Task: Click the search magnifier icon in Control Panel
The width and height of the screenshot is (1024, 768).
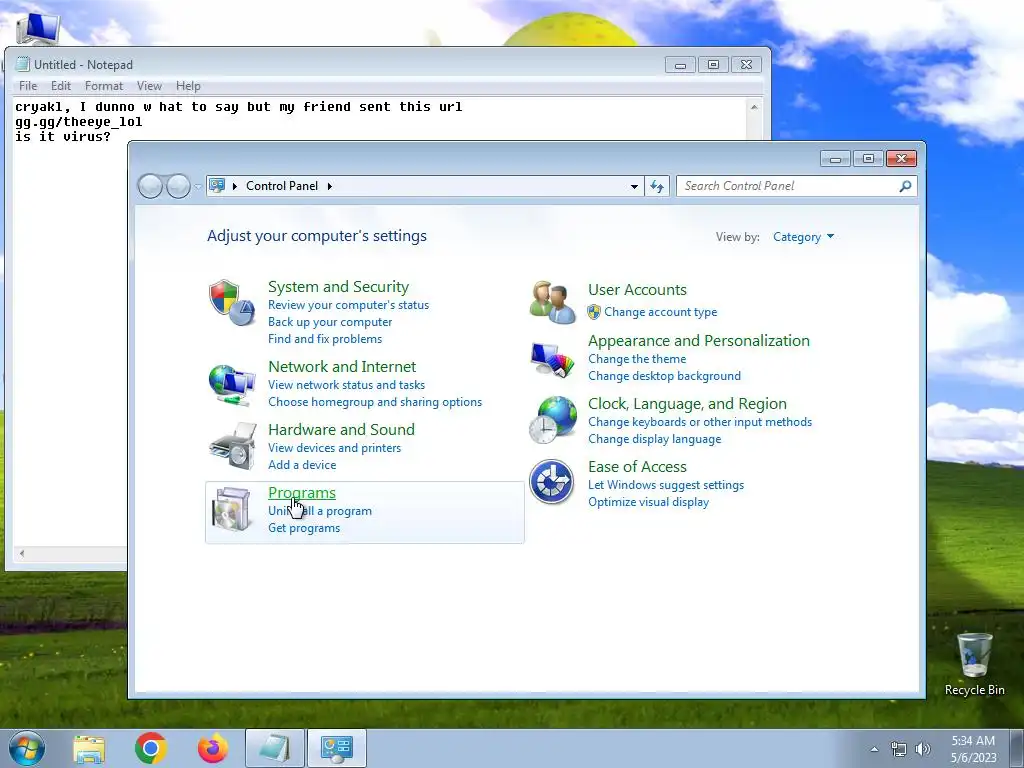Action: 905,186
